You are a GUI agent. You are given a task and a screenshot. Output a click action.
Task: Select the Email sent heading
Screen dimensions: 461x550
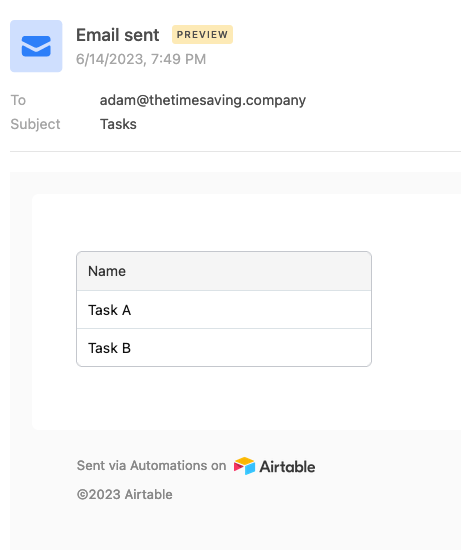coord(118,35)
